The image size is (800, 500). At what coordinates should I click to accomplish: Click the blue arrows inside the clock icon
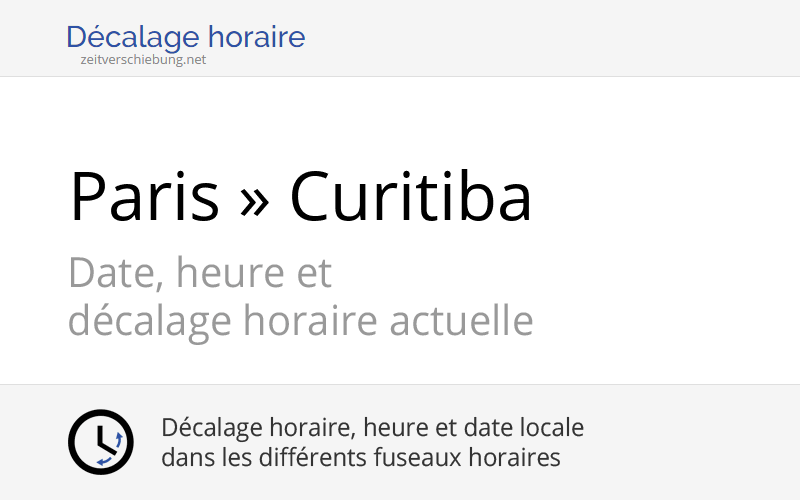click(117, 441)
